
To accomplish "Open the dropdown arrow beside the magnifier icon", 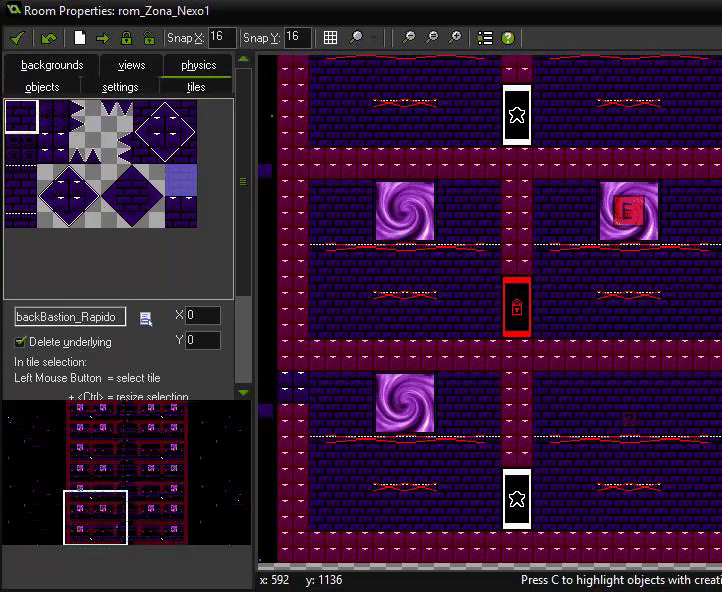I will [374, 38].
